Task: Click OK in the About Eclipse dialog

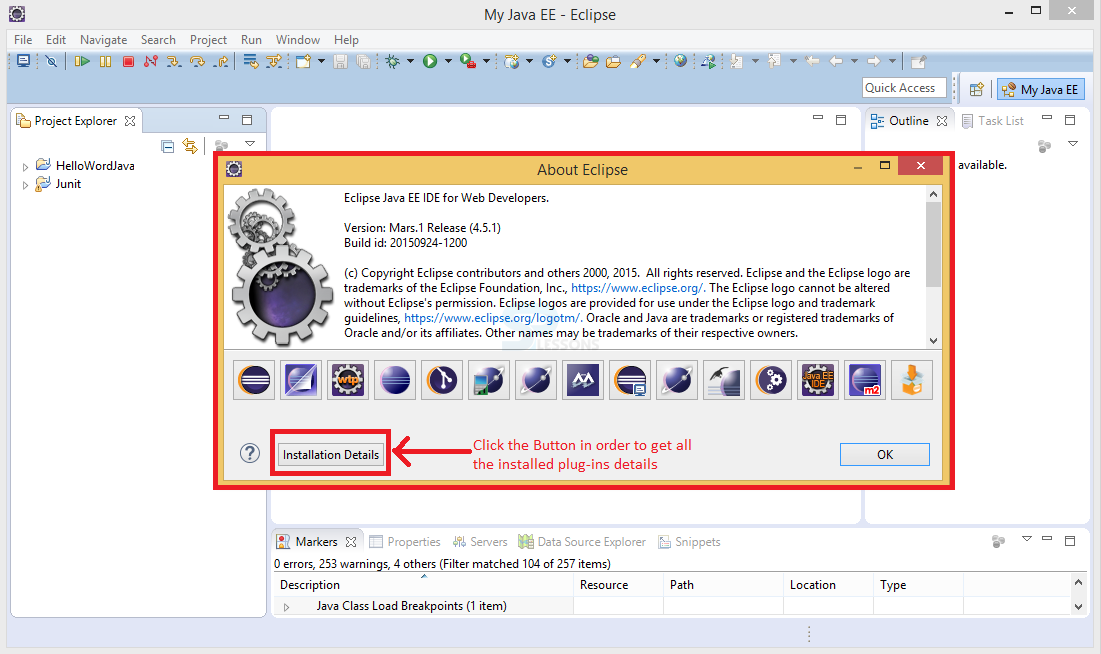Action: tap(885, 454)
